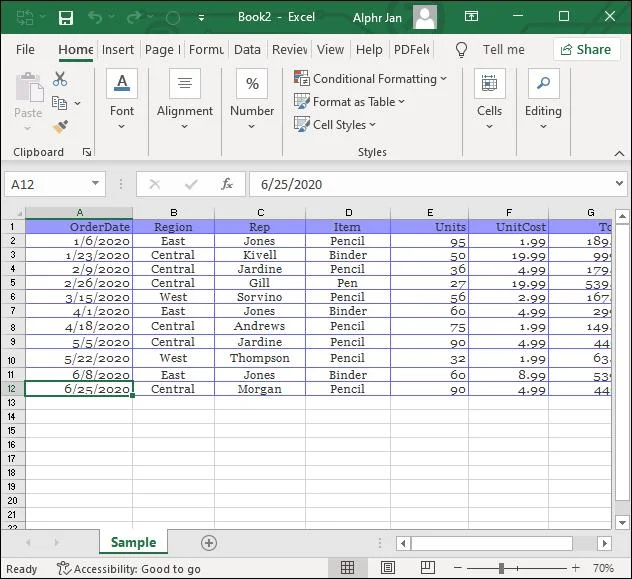Image resolution: width=632 pixels, height=579 pixels.
Task: Click the Alphr Jan account avatar
Action: pyautogui.click(x=424, y=17)
